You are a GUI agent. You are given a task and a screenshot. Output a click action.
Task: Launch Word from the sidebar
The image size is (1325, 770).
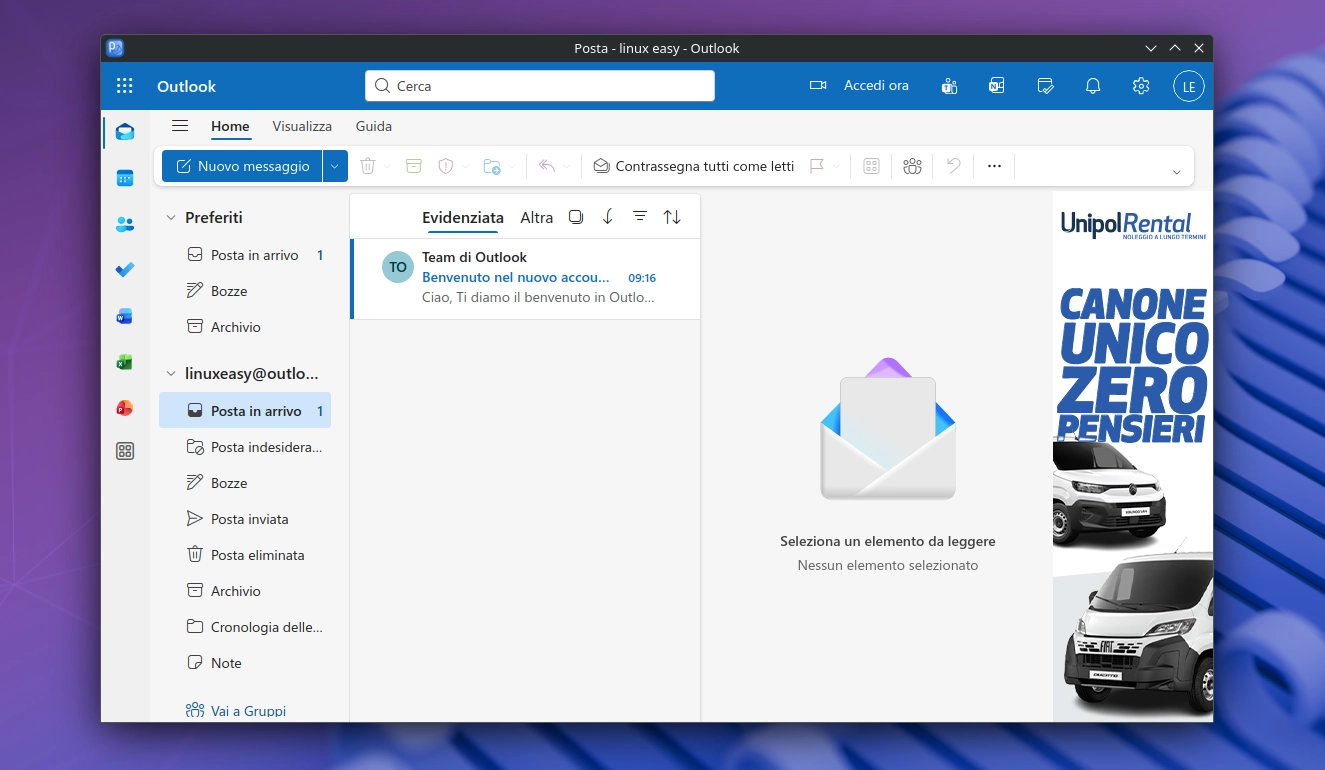124,316
